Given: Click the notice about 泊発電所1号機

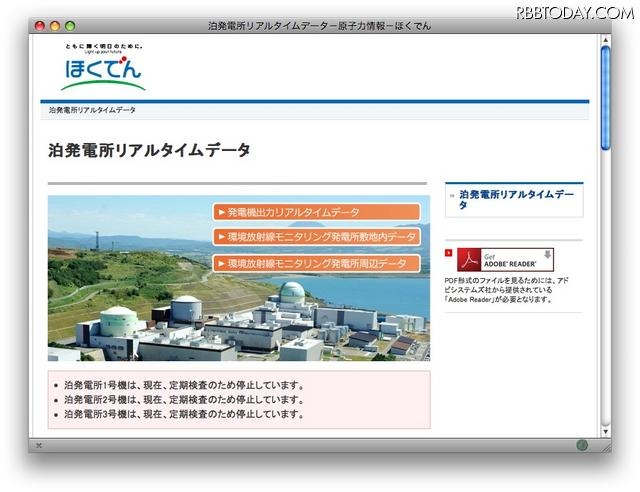Looking at the screenshot, I should (x=184, y=385).
